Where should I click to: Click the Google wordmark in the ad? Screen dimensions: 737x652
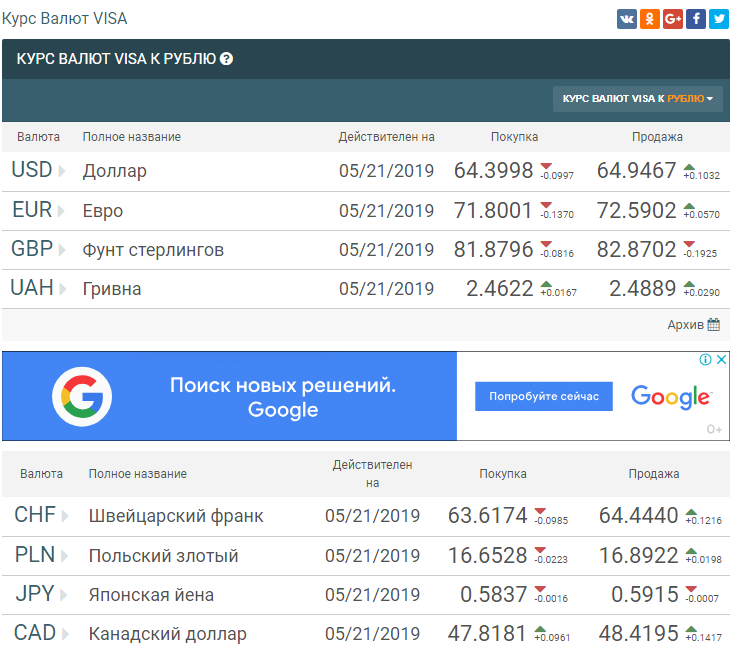(x=671, y=397)
